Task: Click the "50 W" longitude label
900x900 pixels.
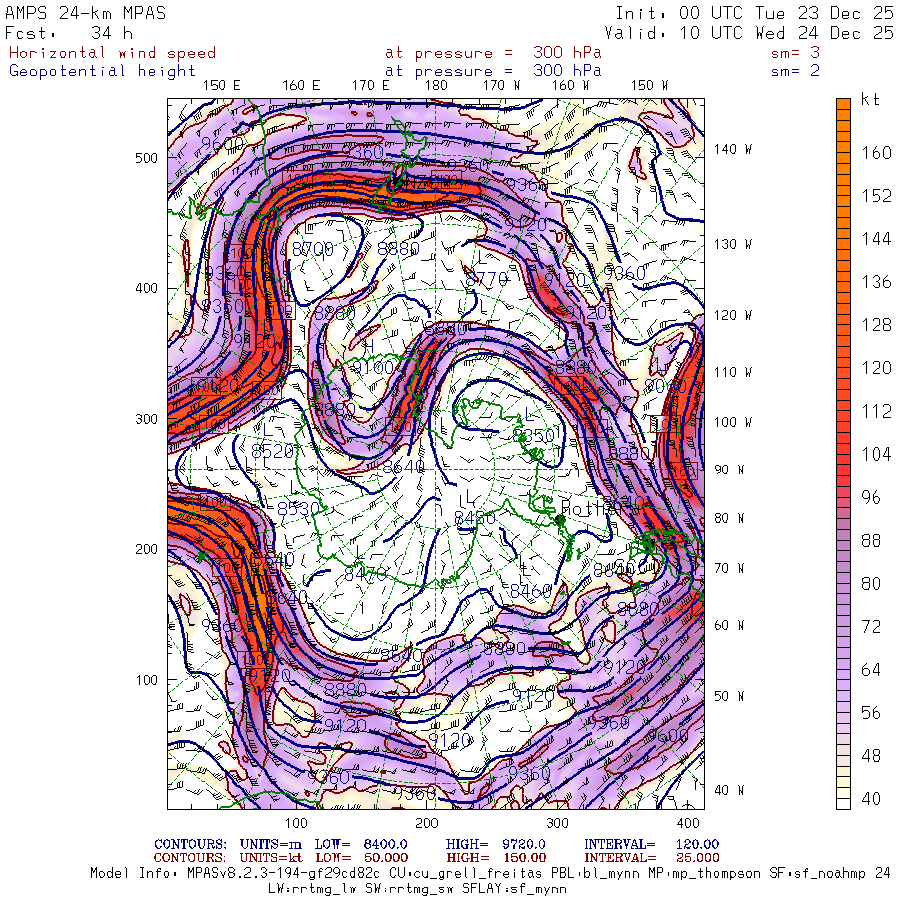Action: click(x=729, y=696)
